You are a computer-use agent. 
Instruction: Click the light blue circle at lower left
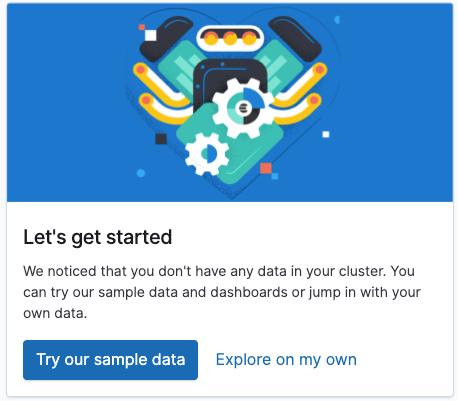141,173
